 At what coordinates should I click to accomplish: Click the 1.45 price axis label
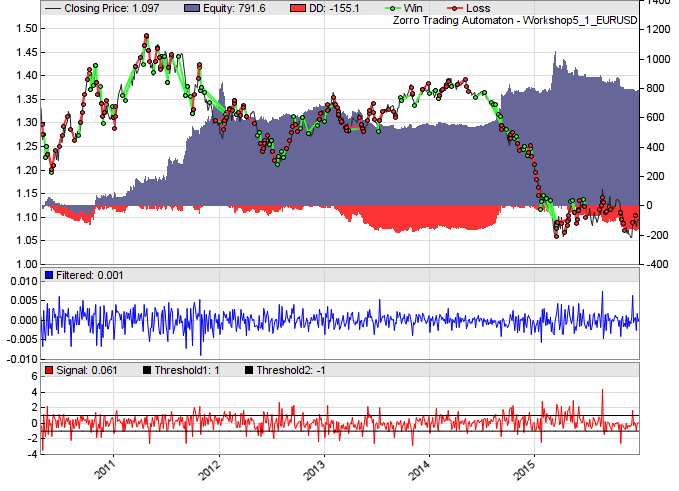coord(27,52)
